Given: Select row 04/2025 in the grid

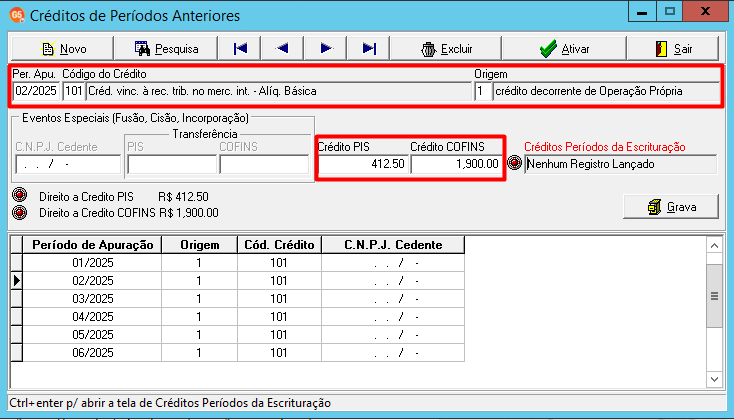Looking at the screenshot, I should [x=243, y=317].
